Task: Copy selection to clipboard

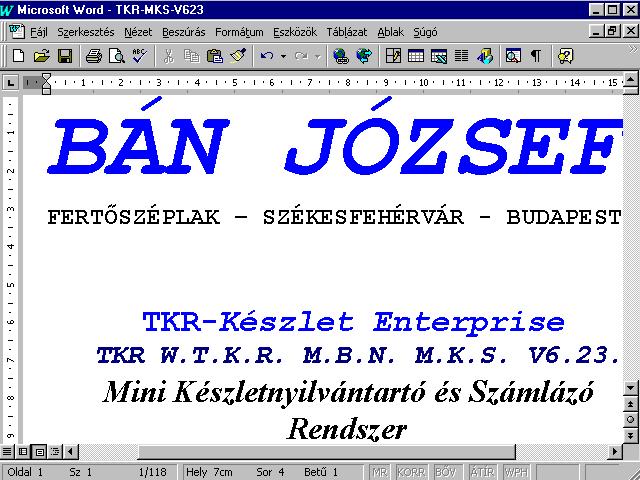Action: (x=191, y=56)
